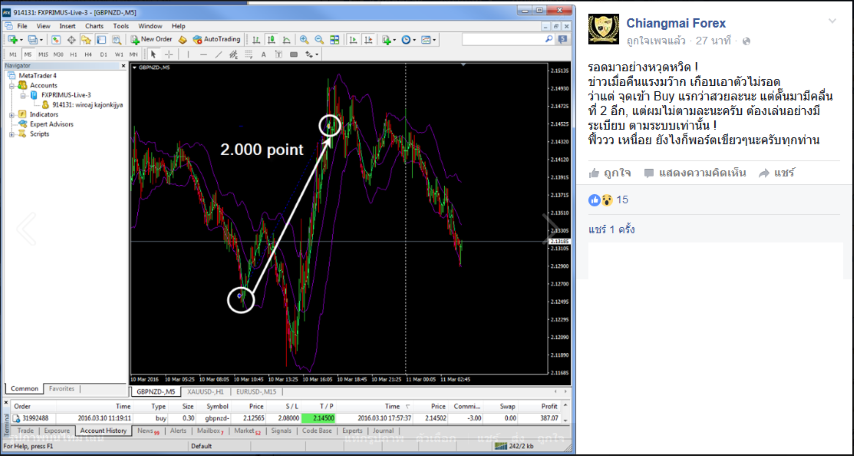
Task: Select the H4 timeframe
Action: coord(88,54)
